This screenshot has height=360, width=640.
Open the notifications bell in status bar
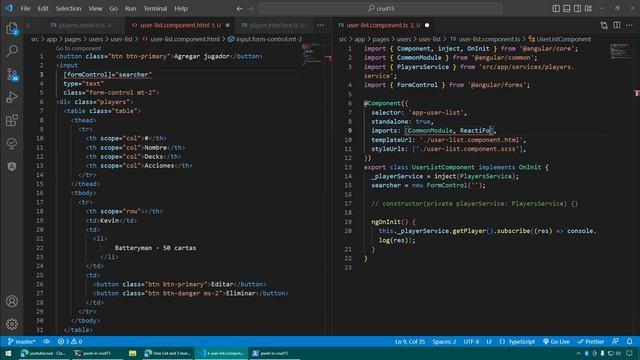pos(629,342)
